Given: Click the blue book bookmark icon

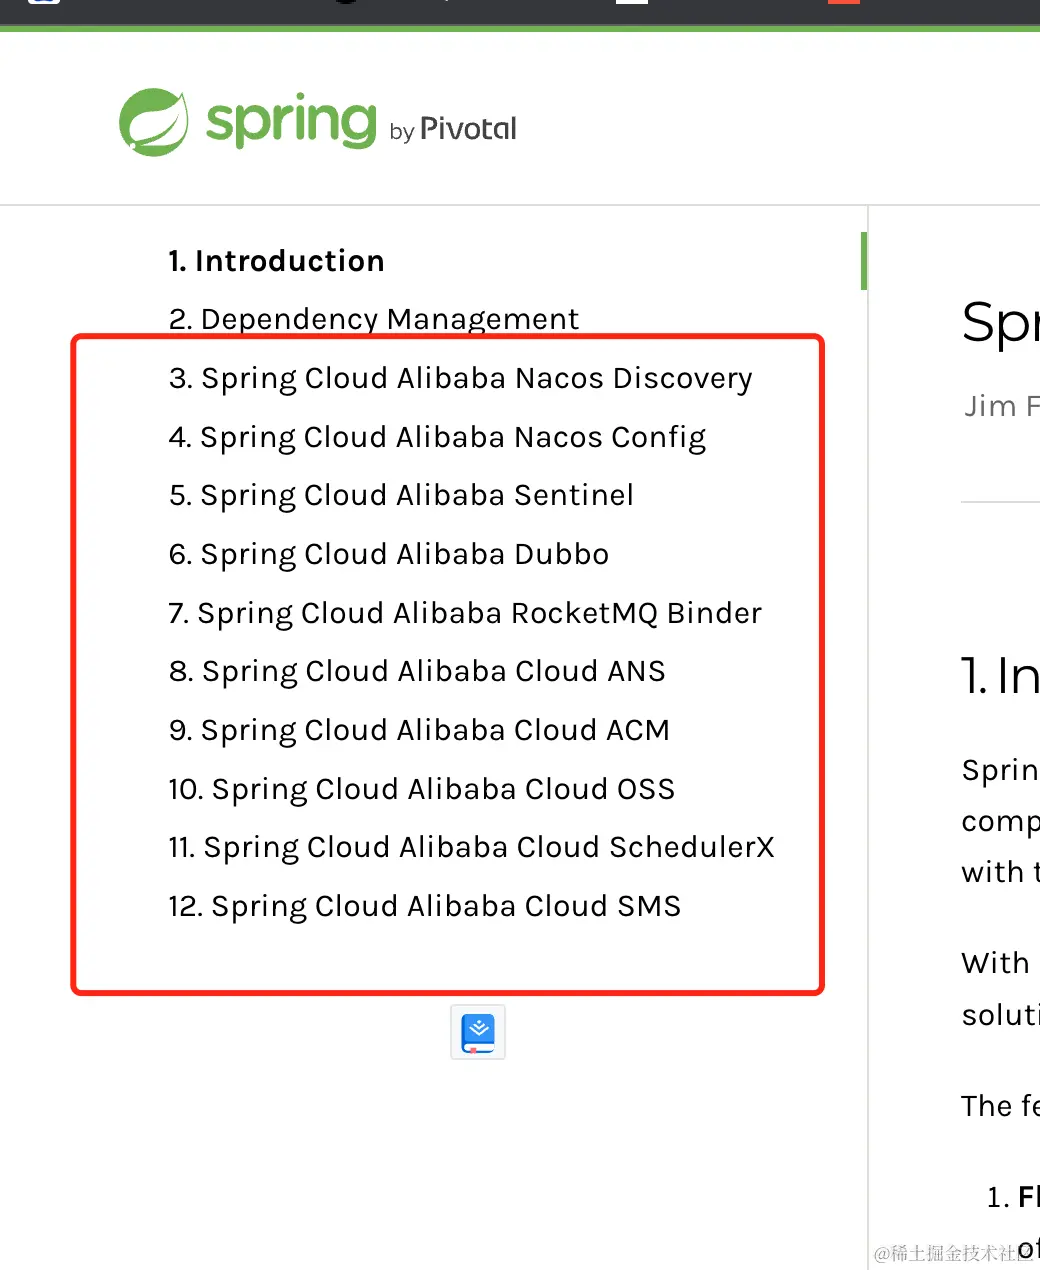Looking at the screenshot, I should coord(478,1032).
